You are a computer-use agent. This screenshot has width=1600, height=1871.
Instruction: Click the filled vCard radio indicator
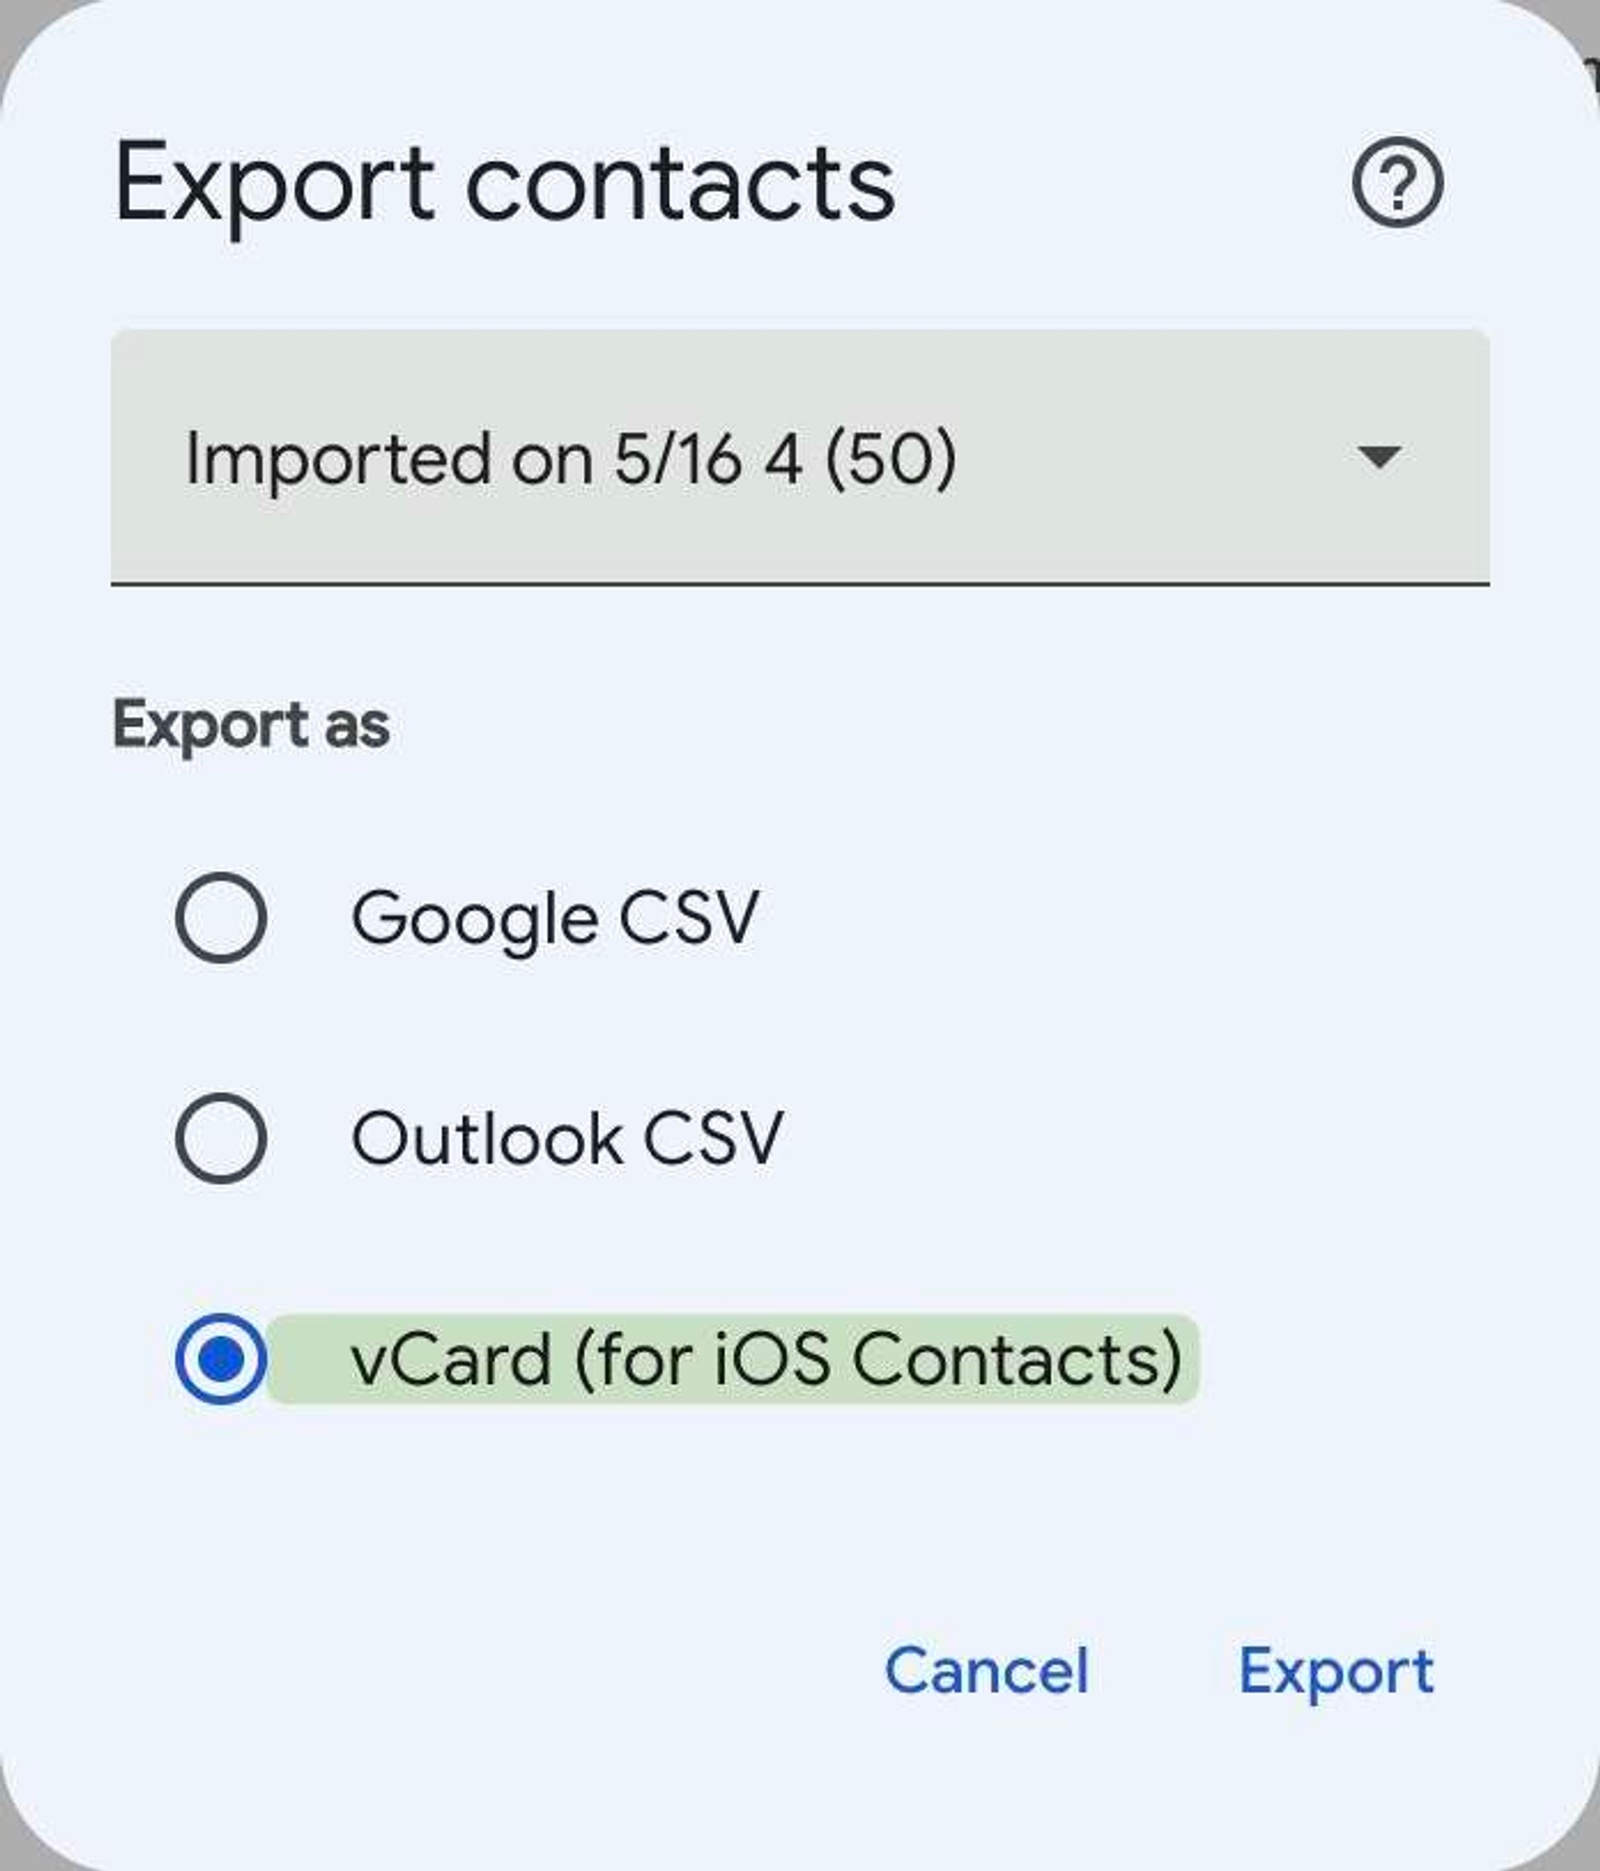click(x=222, y=1357)
